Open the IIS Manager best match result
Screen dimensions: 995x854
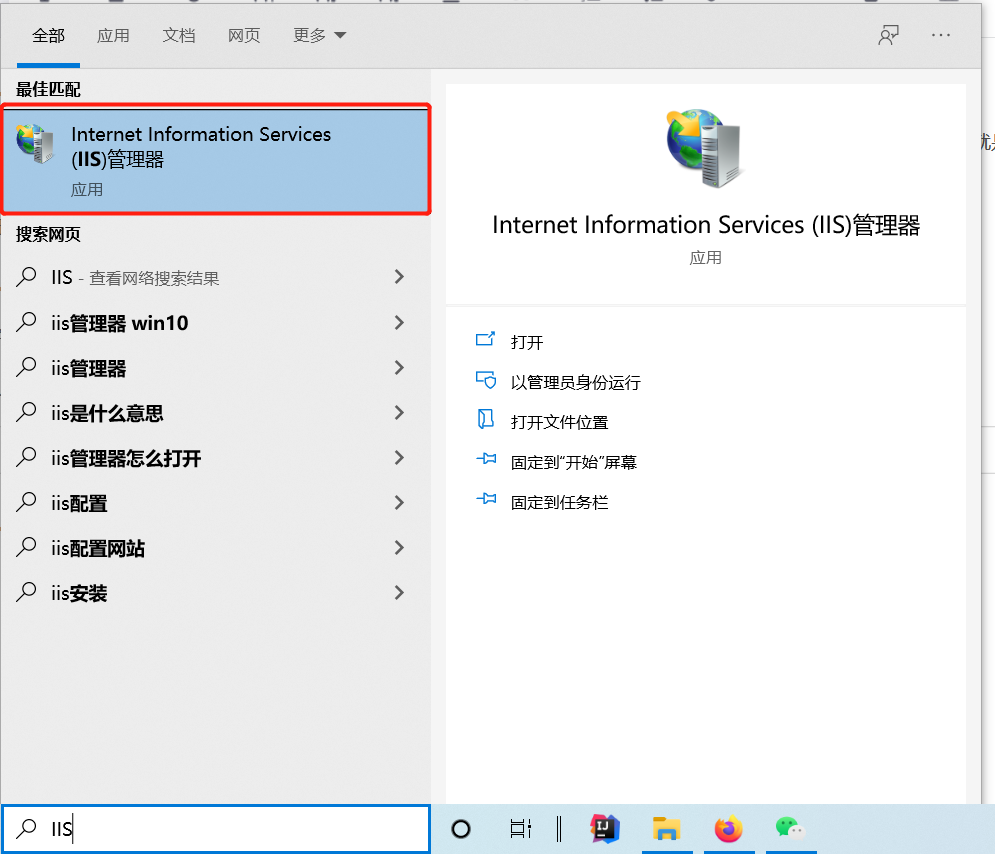tap(216, 160)
